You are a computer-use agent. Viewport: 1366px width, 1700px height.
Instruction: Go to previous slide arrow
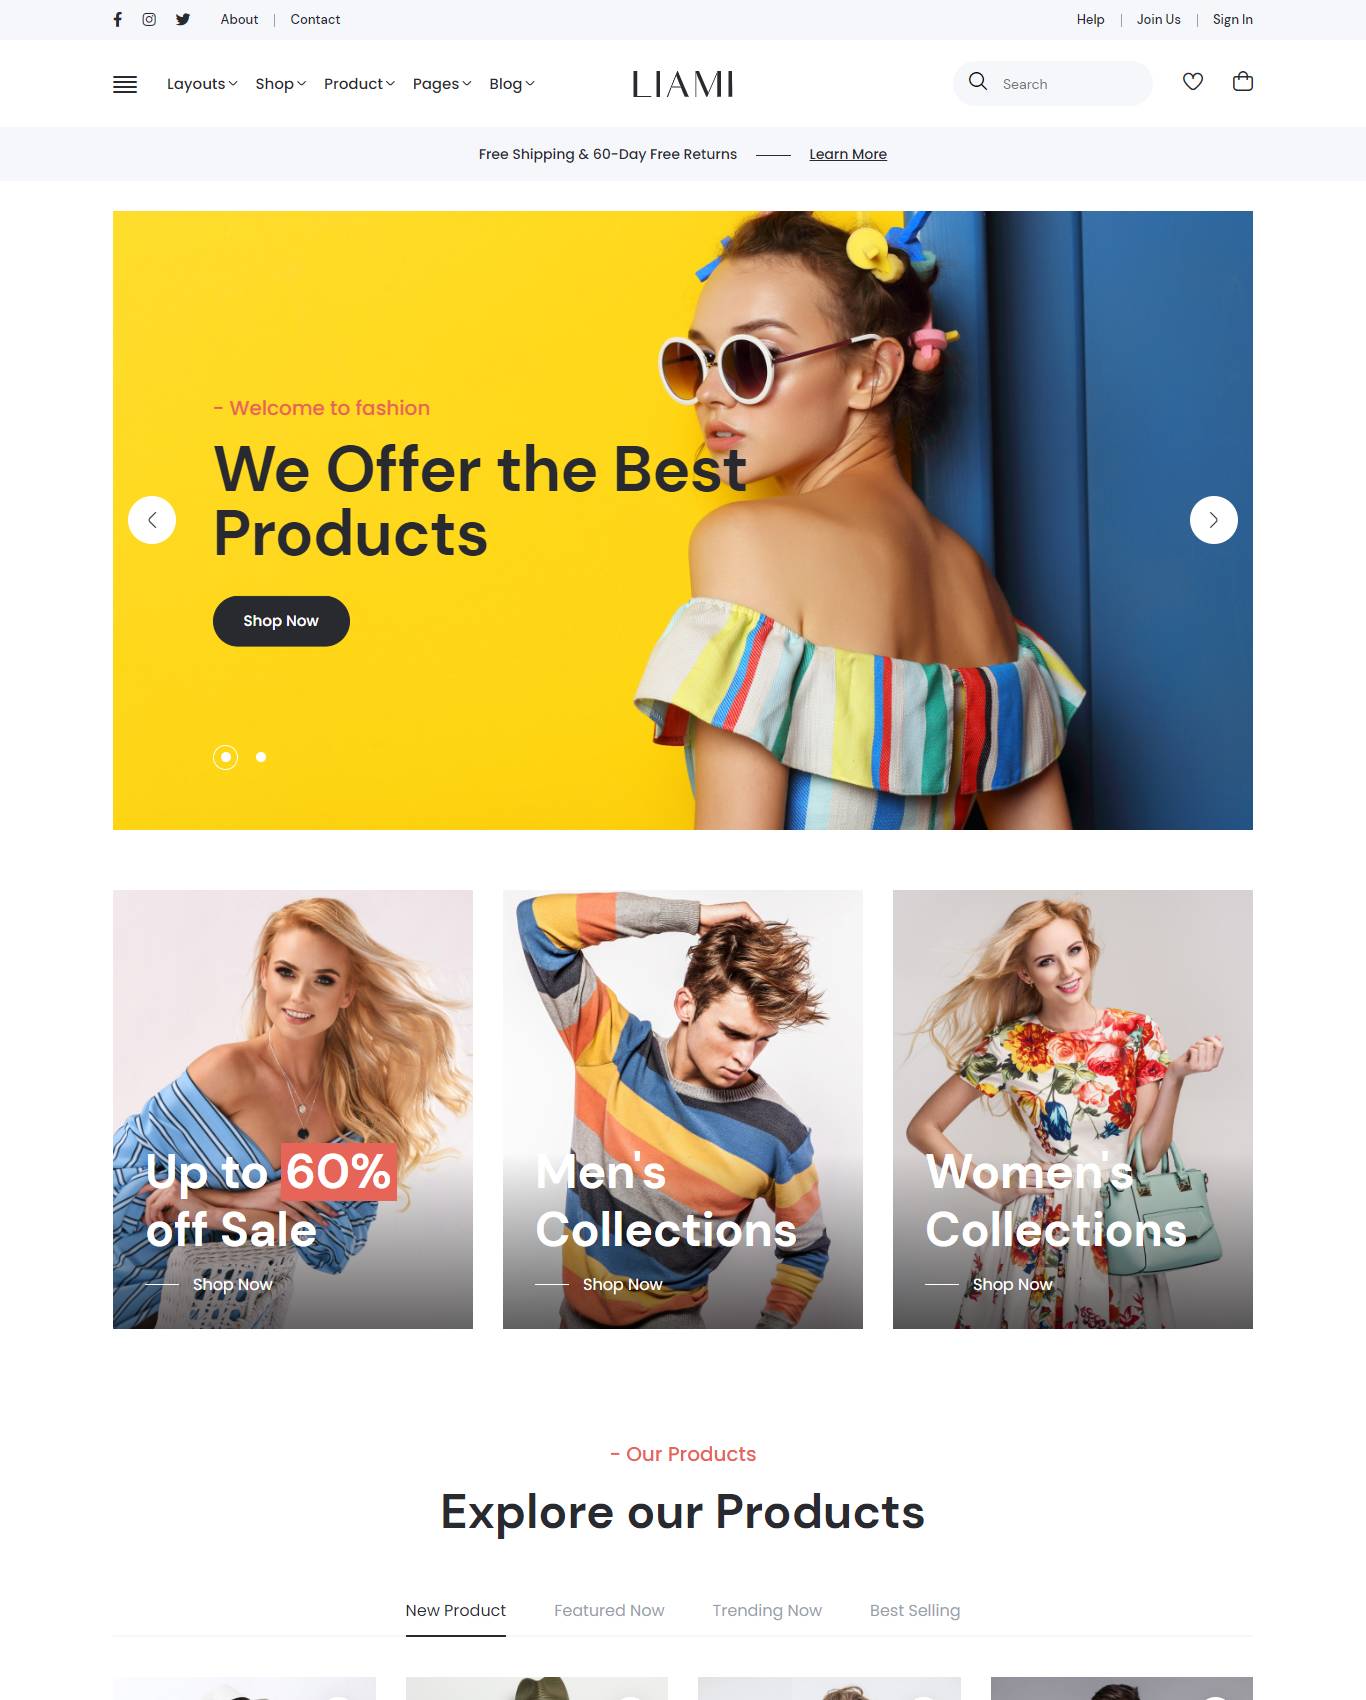tap(152, 520)
